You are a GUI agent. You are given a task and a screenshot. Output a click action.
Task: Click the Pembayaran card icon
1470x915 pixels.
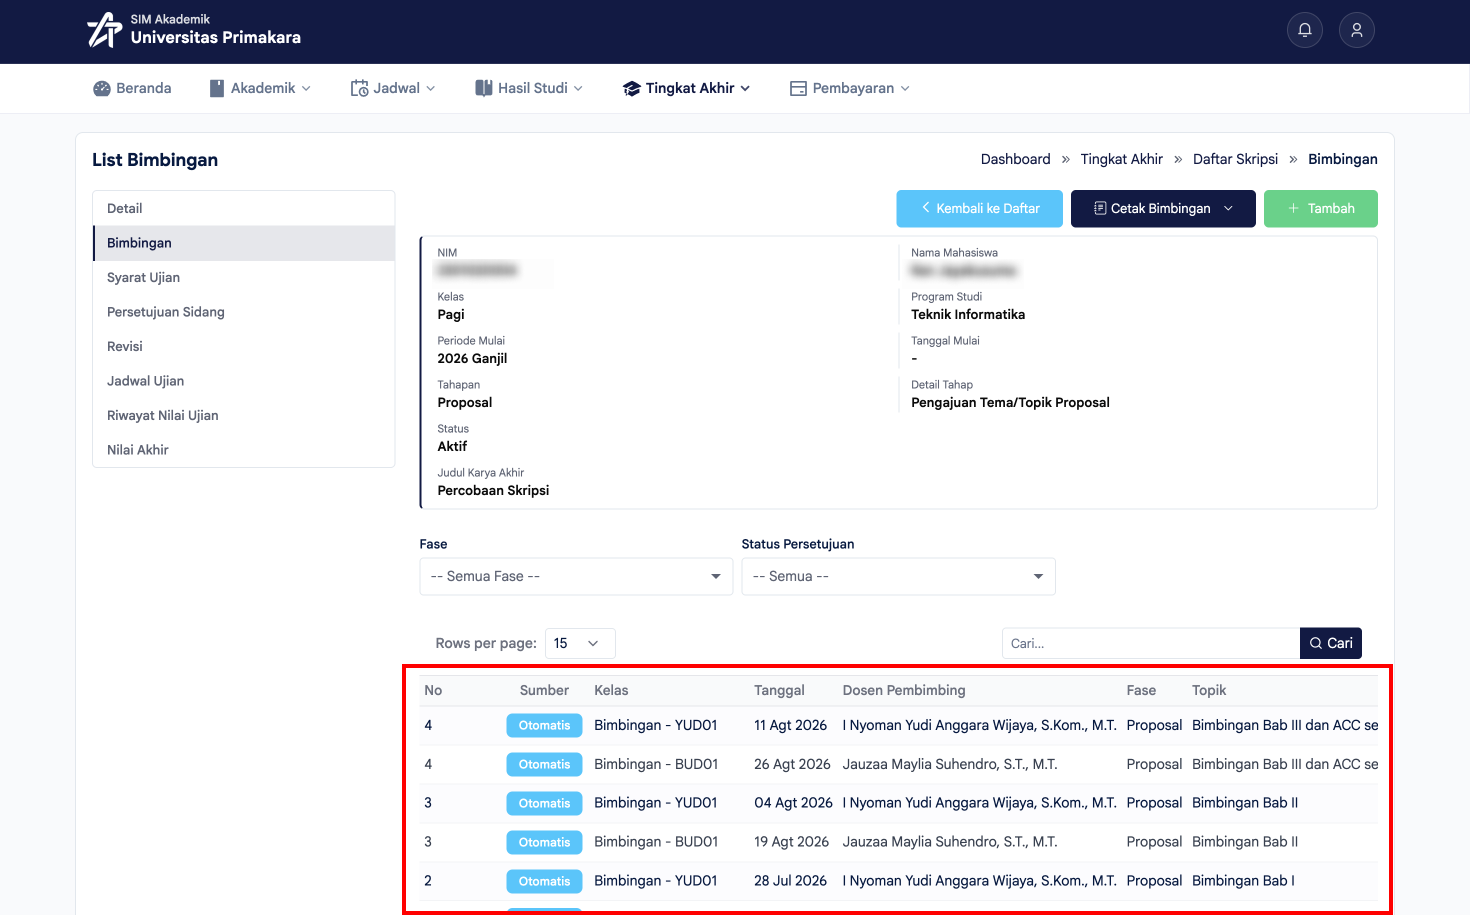click(x=798, y=88)
